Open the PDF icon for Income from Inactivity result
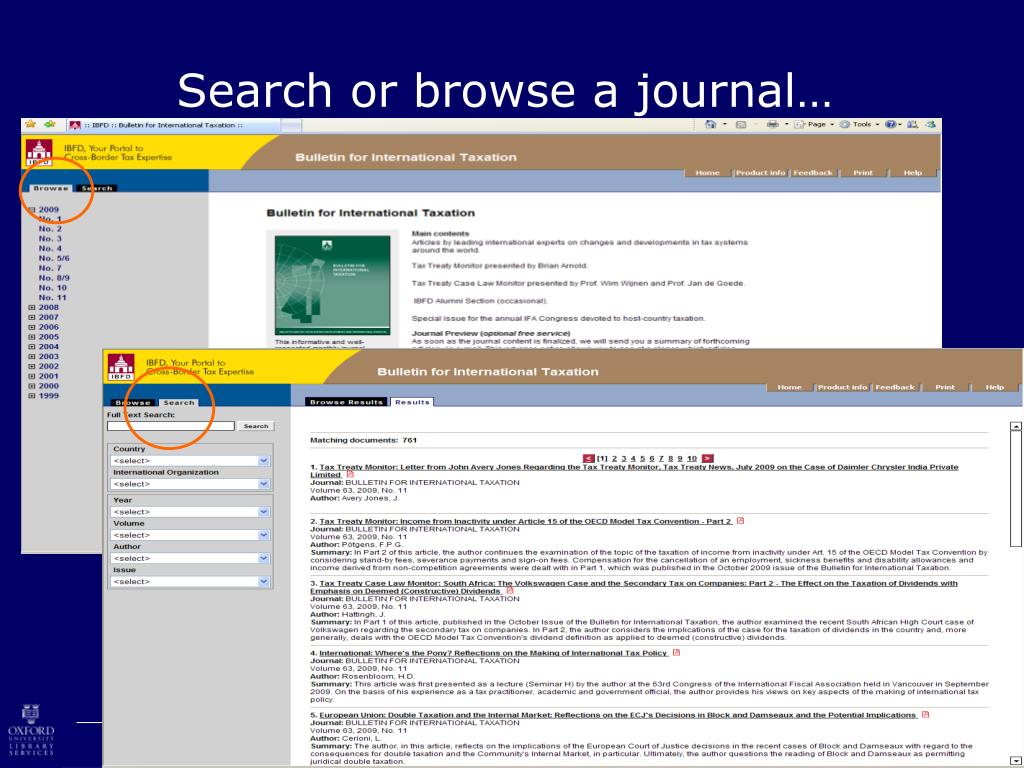This screenshot has height=768, width=1024. click(740, 521)
